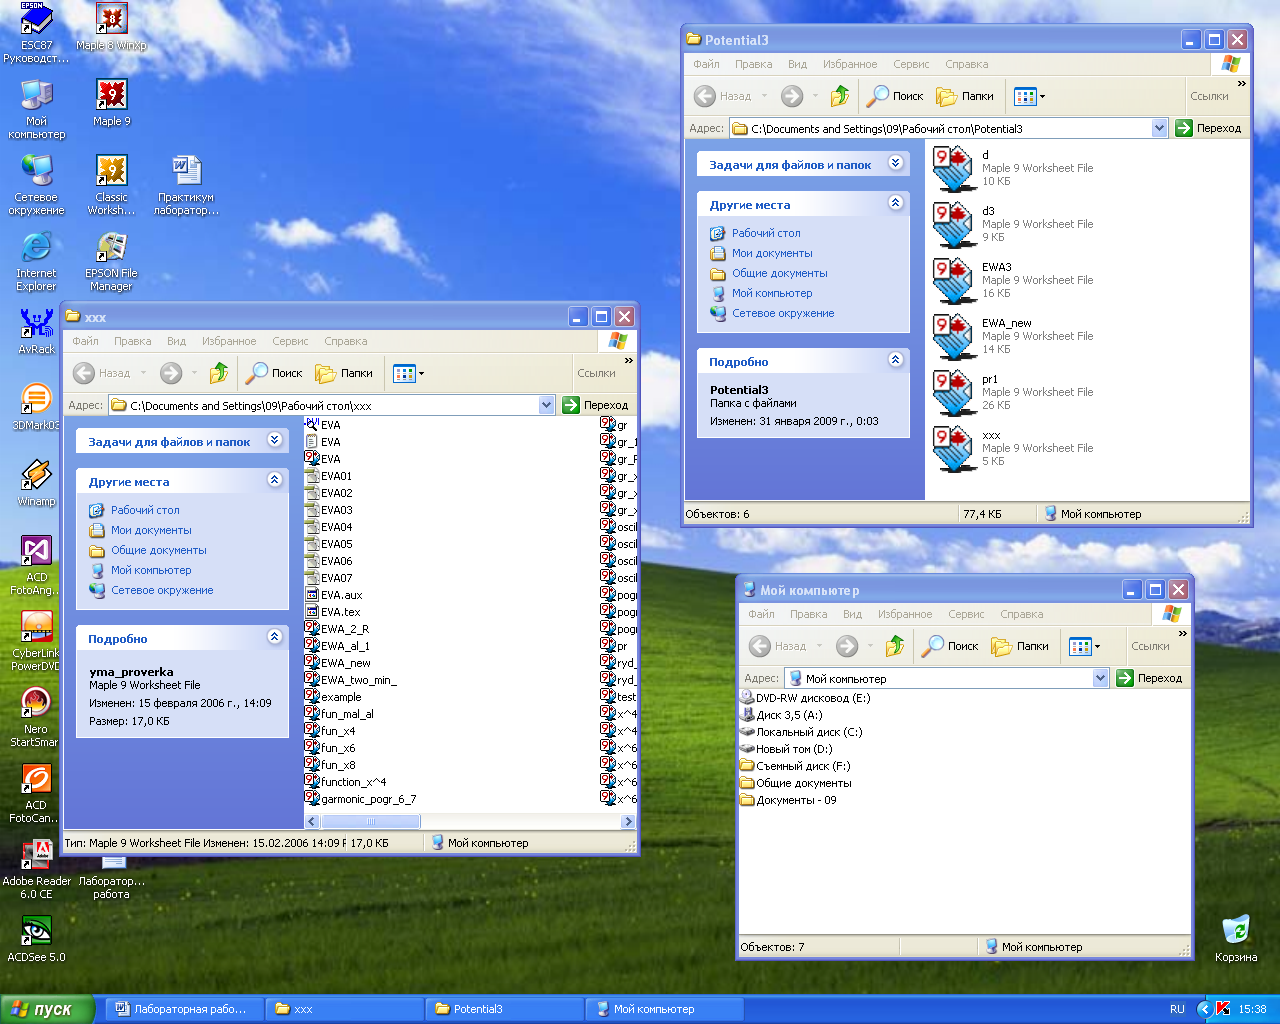This screenshot has height=1024, width=1280.
Task: Select Диск 3,5 (A:) floppy drive
Action: pos(781,715)
